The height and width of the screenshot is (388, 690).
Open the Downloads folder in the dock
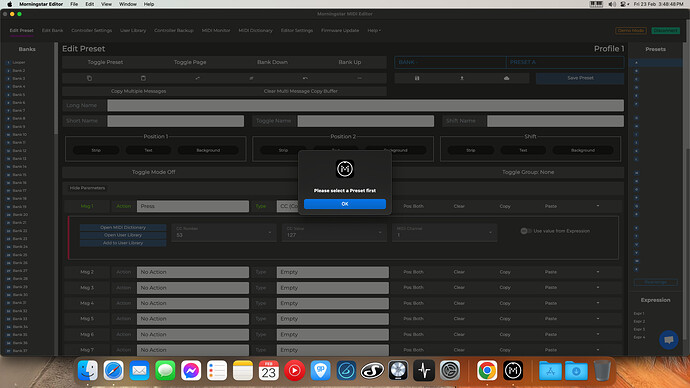coord(576,370)
